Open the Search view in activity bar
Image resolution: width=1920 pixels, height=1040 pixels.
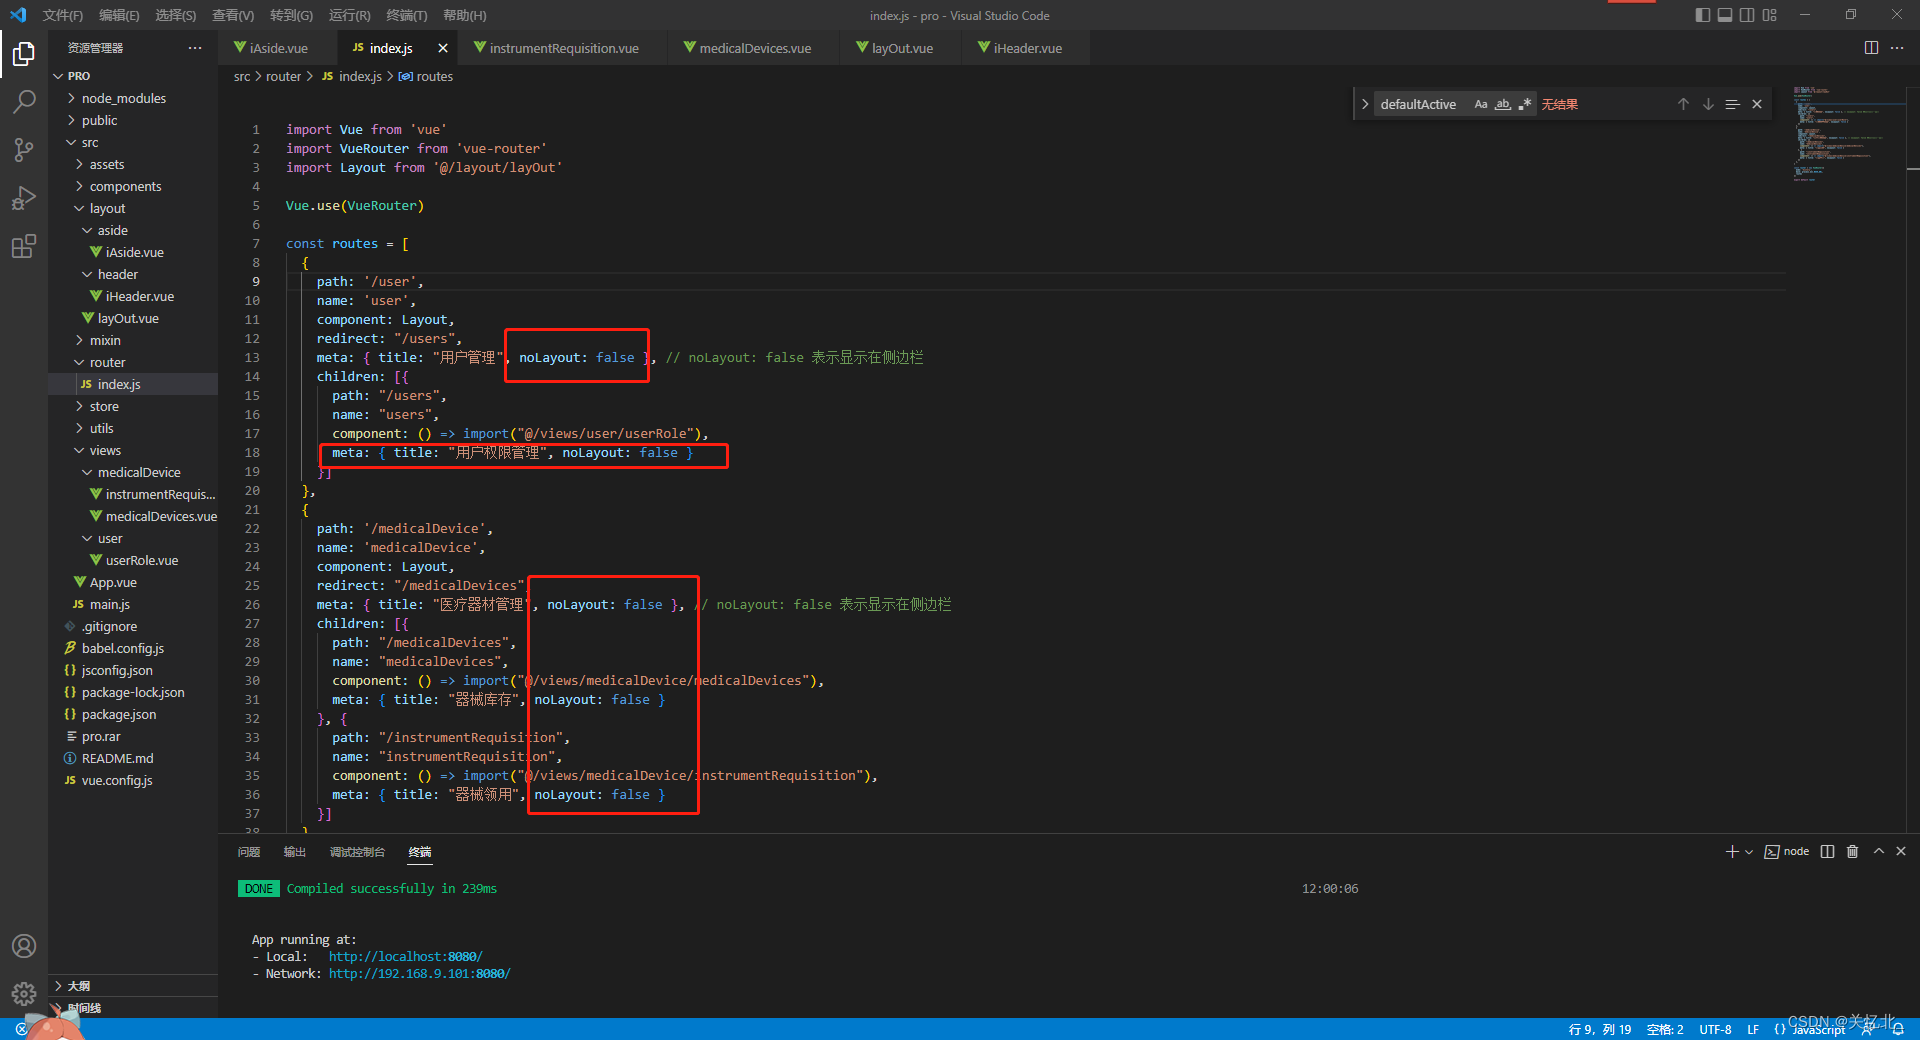(x=24, y=101)
